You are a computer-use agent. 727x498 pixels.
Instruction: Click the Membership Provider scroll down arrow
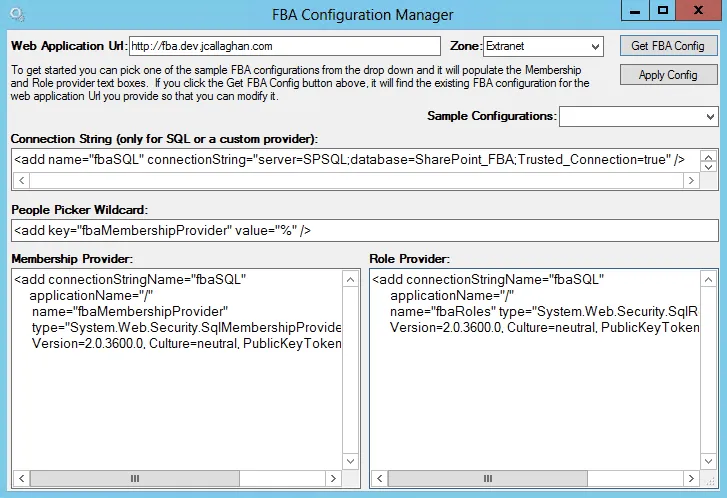(351, 461)
